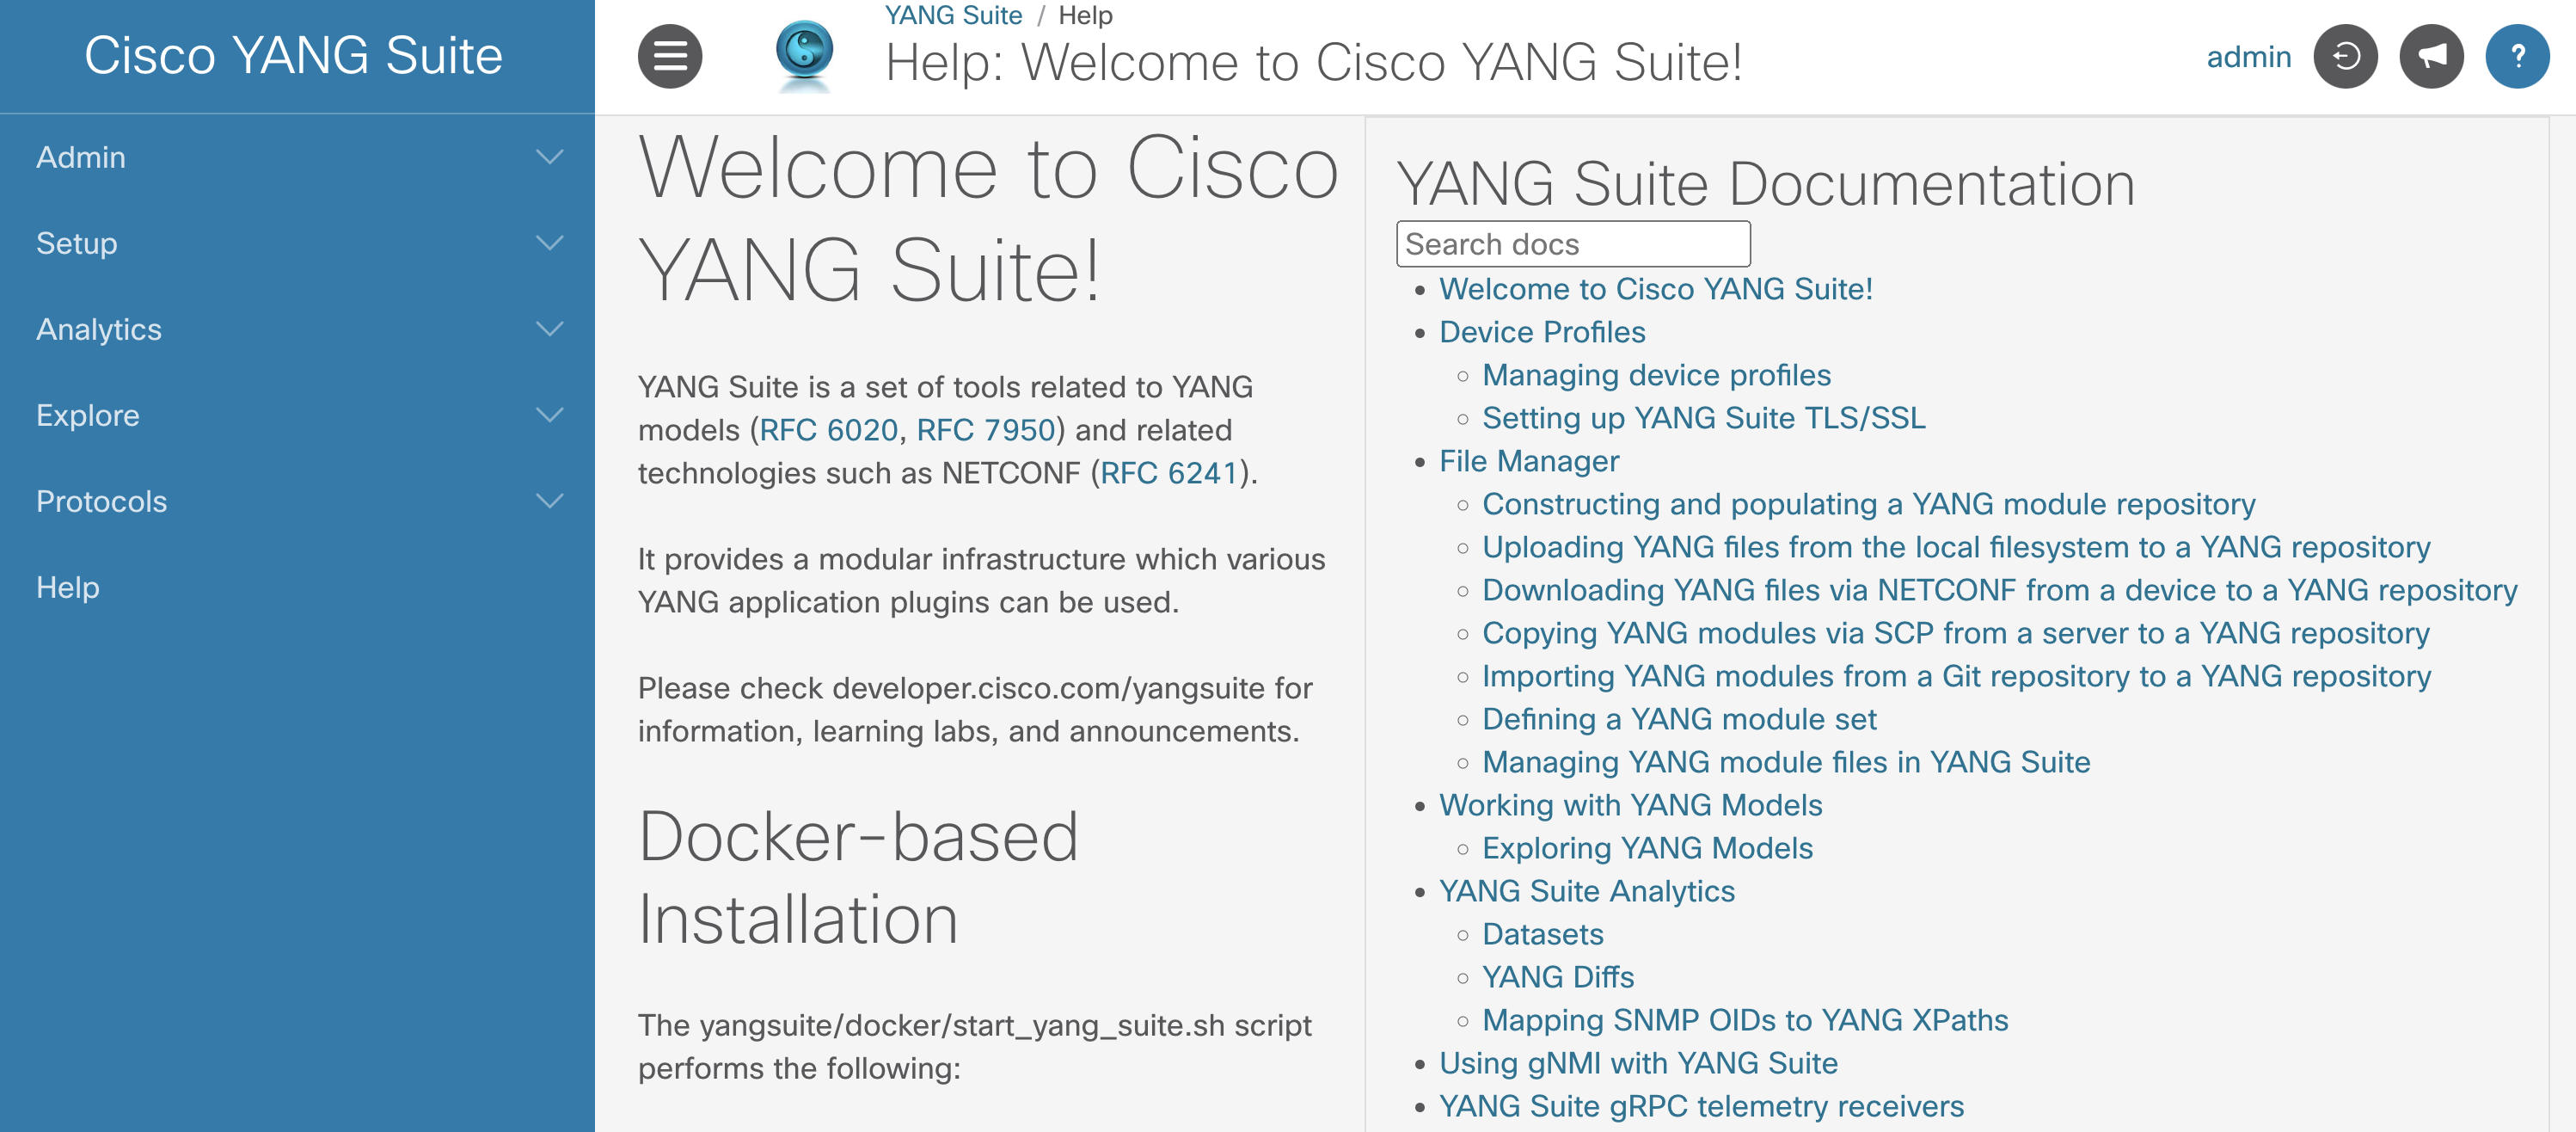Open the RFC 6241 link
2576x1132 pixels.
click(x=1168, y=472)
